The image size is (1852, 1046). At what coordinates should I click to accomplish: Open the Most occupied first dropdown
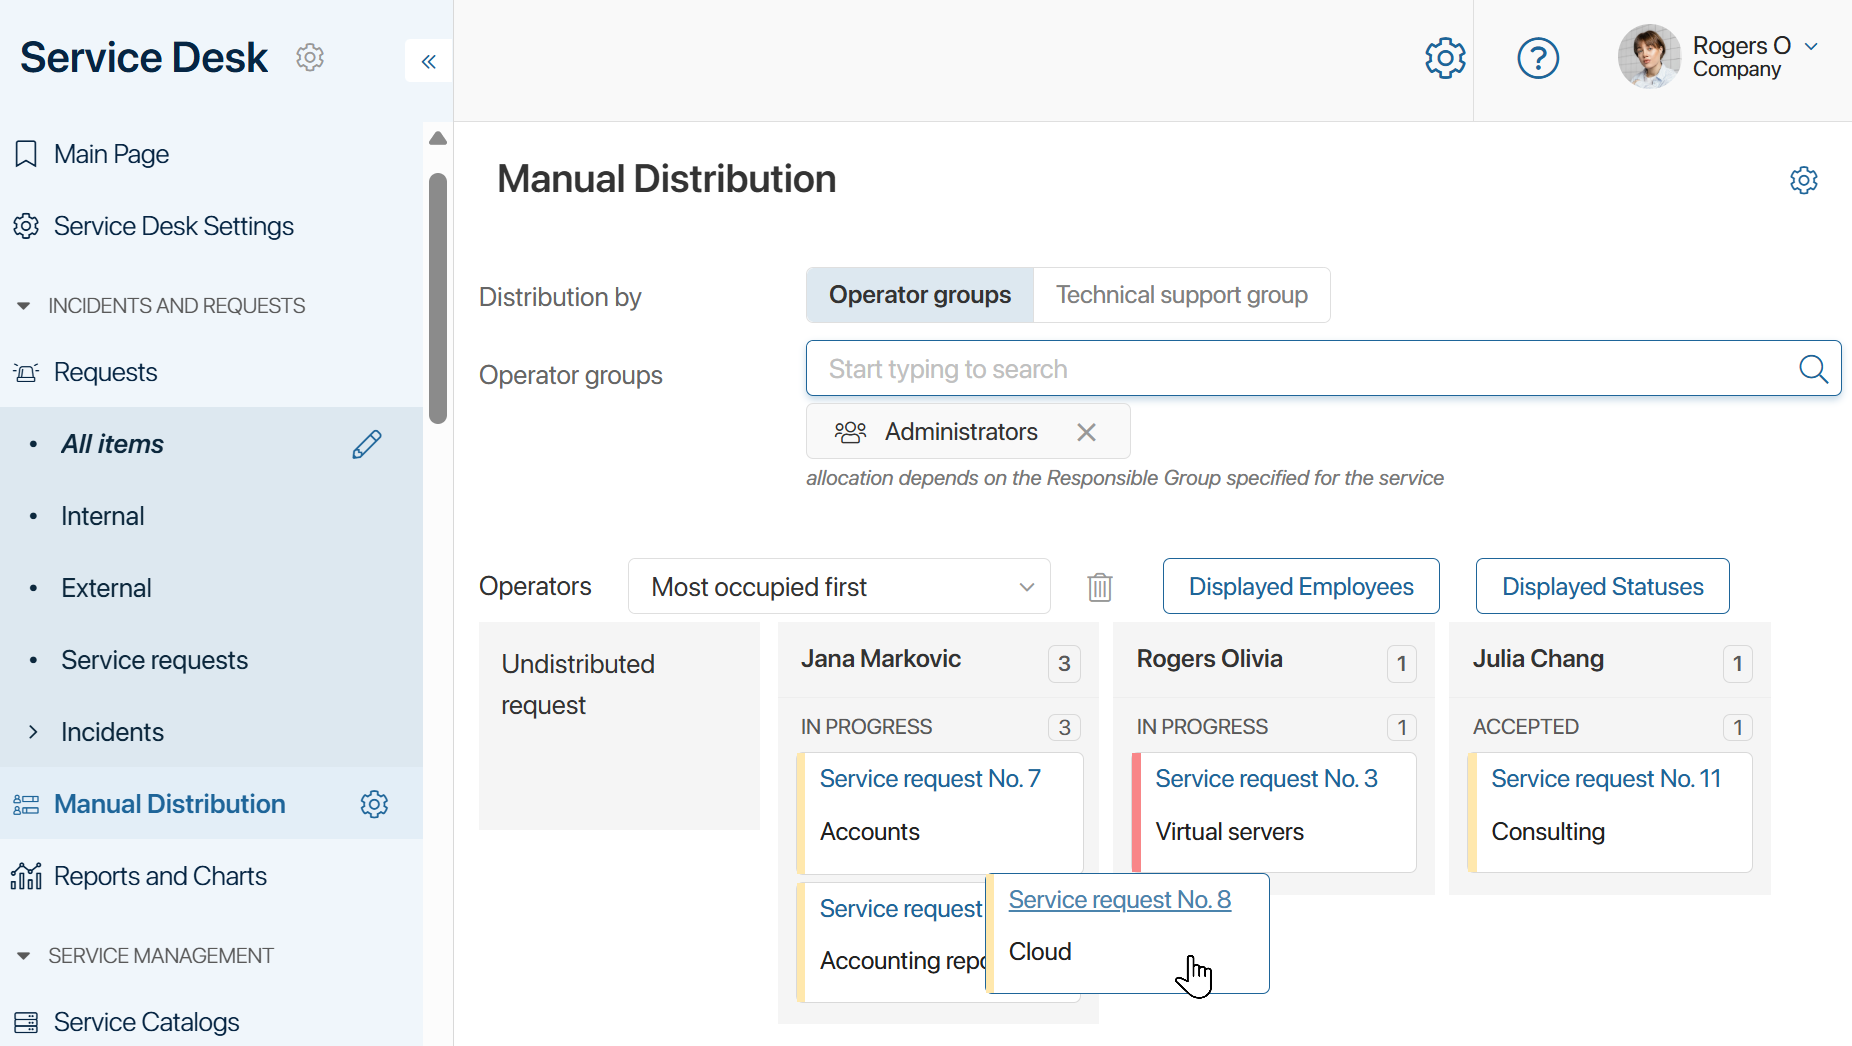tap(839, 586)
